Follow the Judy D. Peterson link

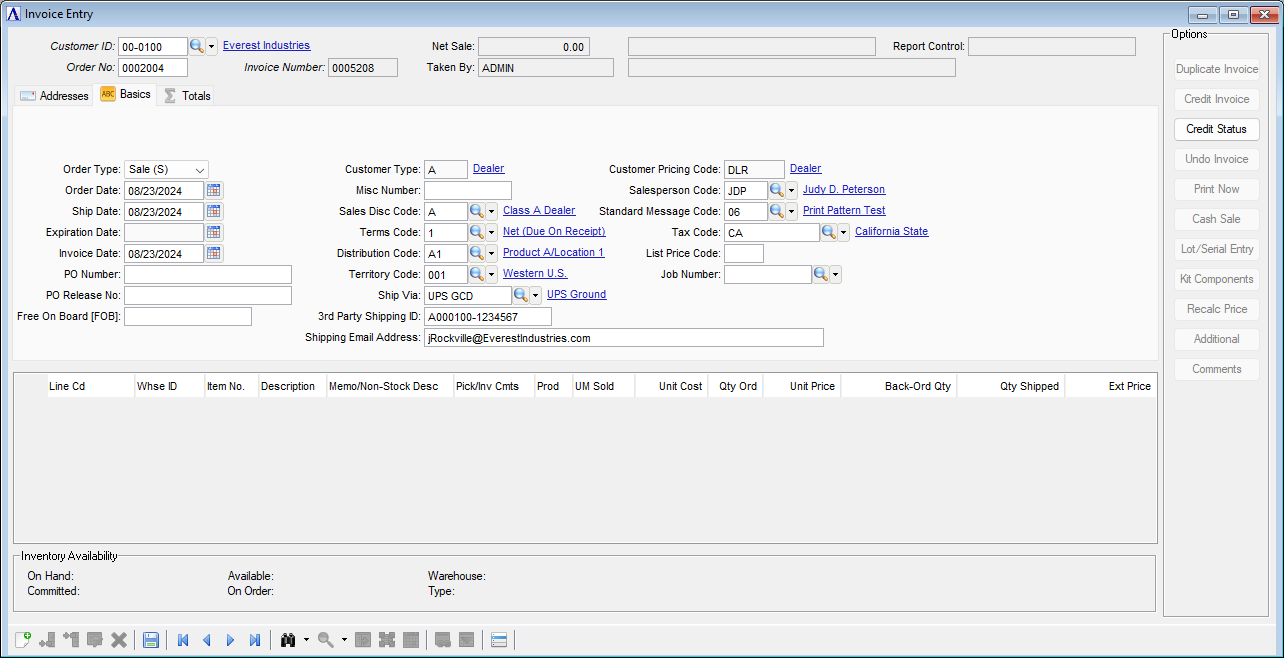(843, 190)
